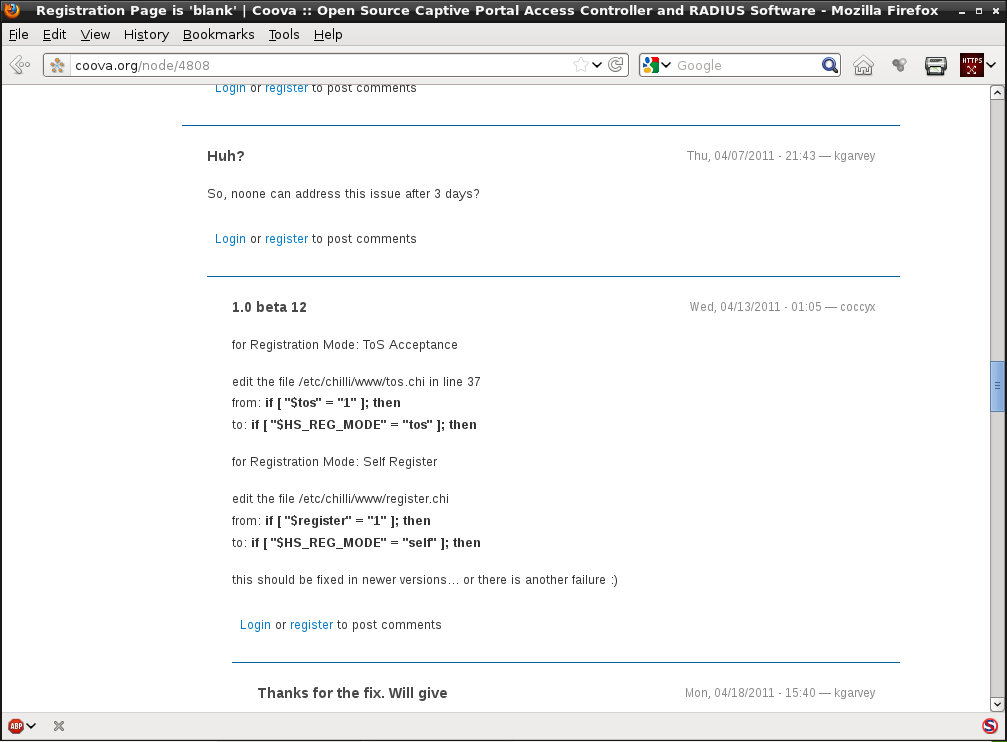Click the 'Thanks for the fix. Will give' title

(353, 693)
